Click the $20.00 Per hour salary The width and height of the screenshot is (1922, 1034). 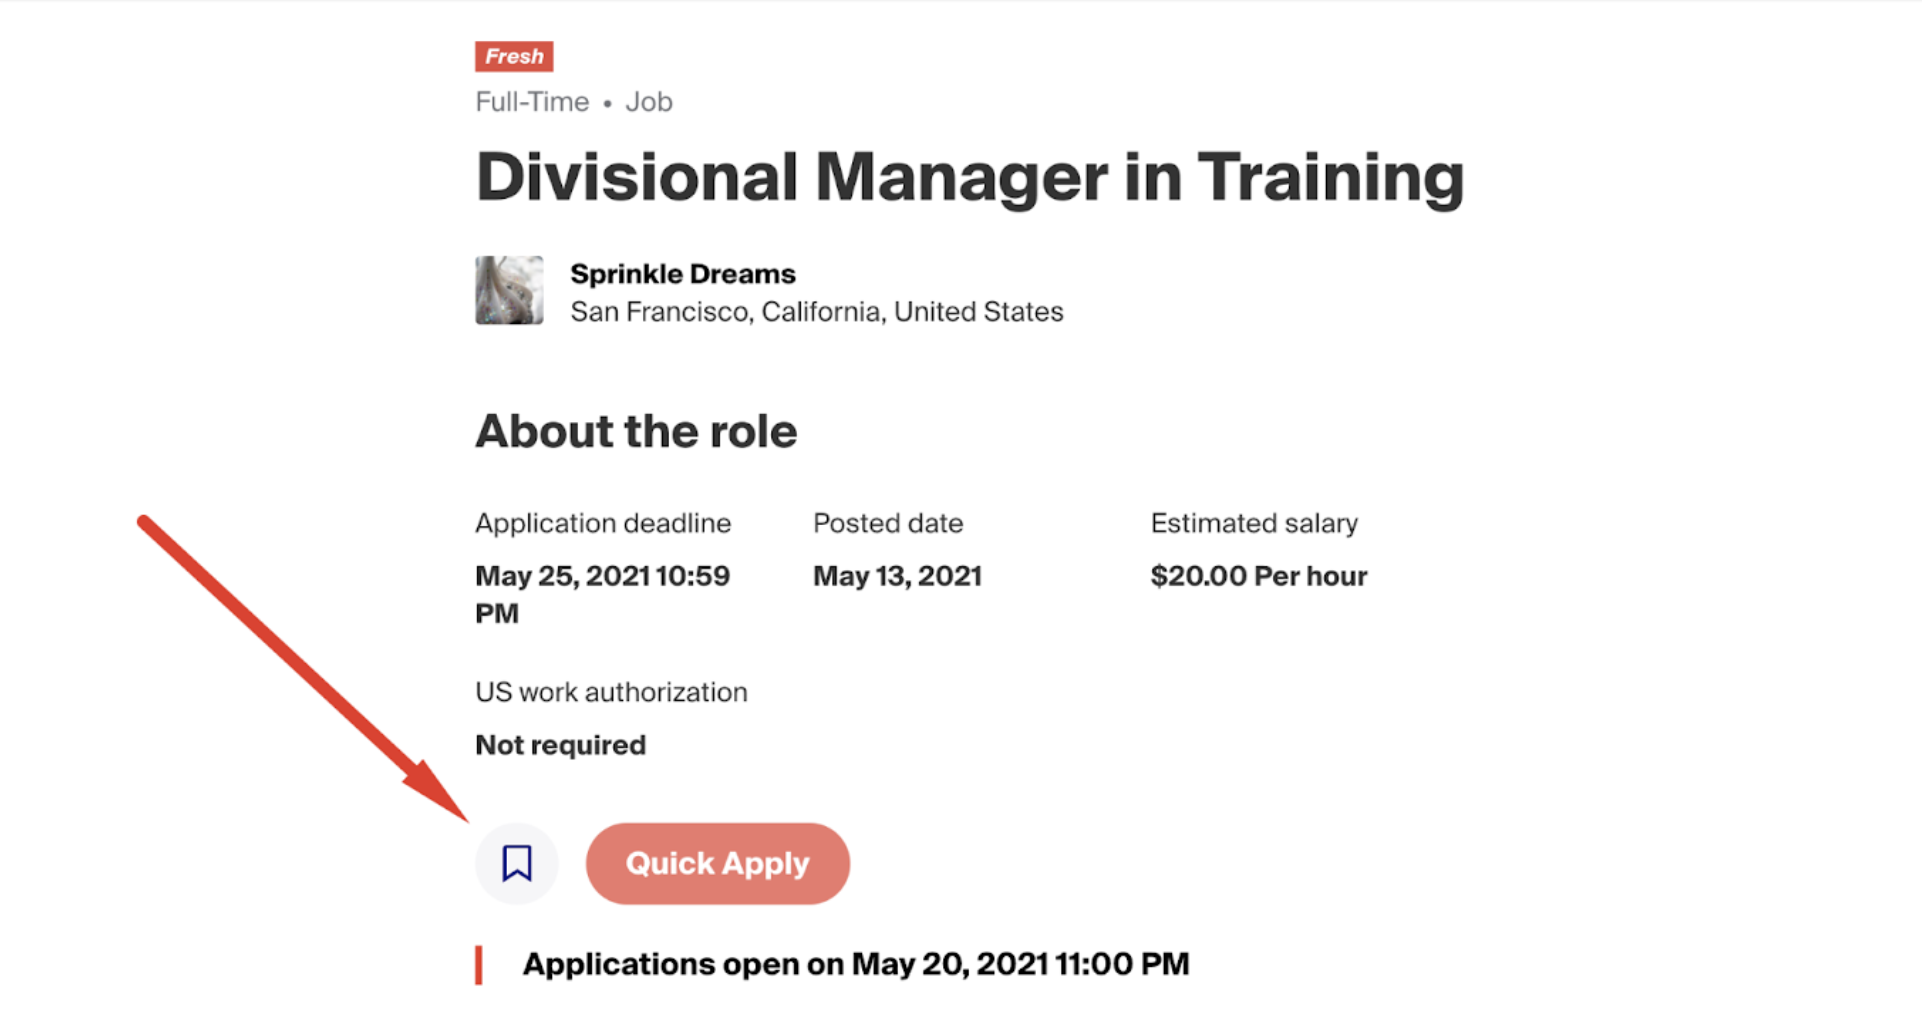point(1259,576)
